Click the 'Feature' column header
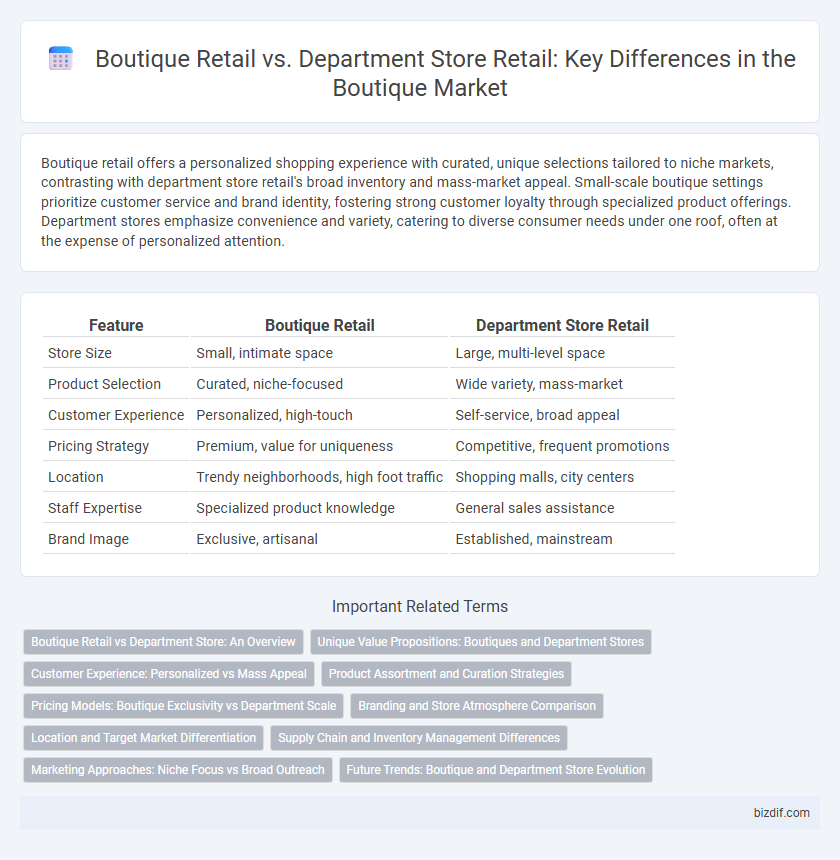840x860 pixels. [x=116, y=325]
